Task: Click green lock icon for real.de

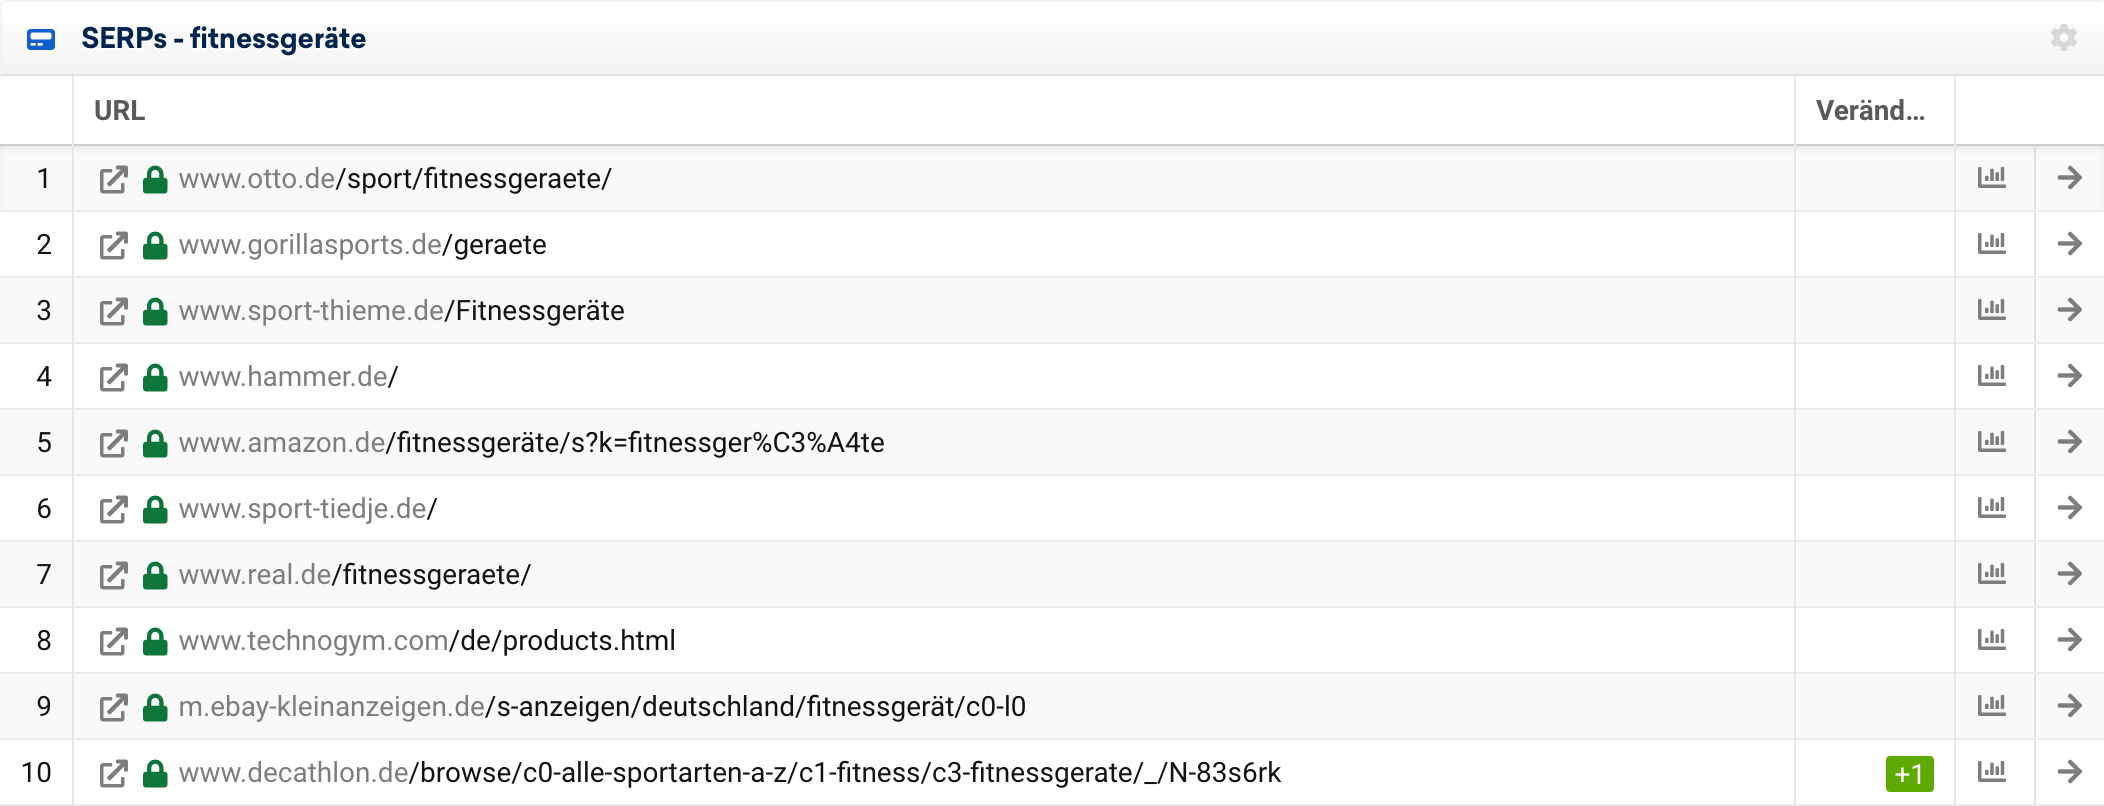Action: pyautogui.click(x=155, y=575)
